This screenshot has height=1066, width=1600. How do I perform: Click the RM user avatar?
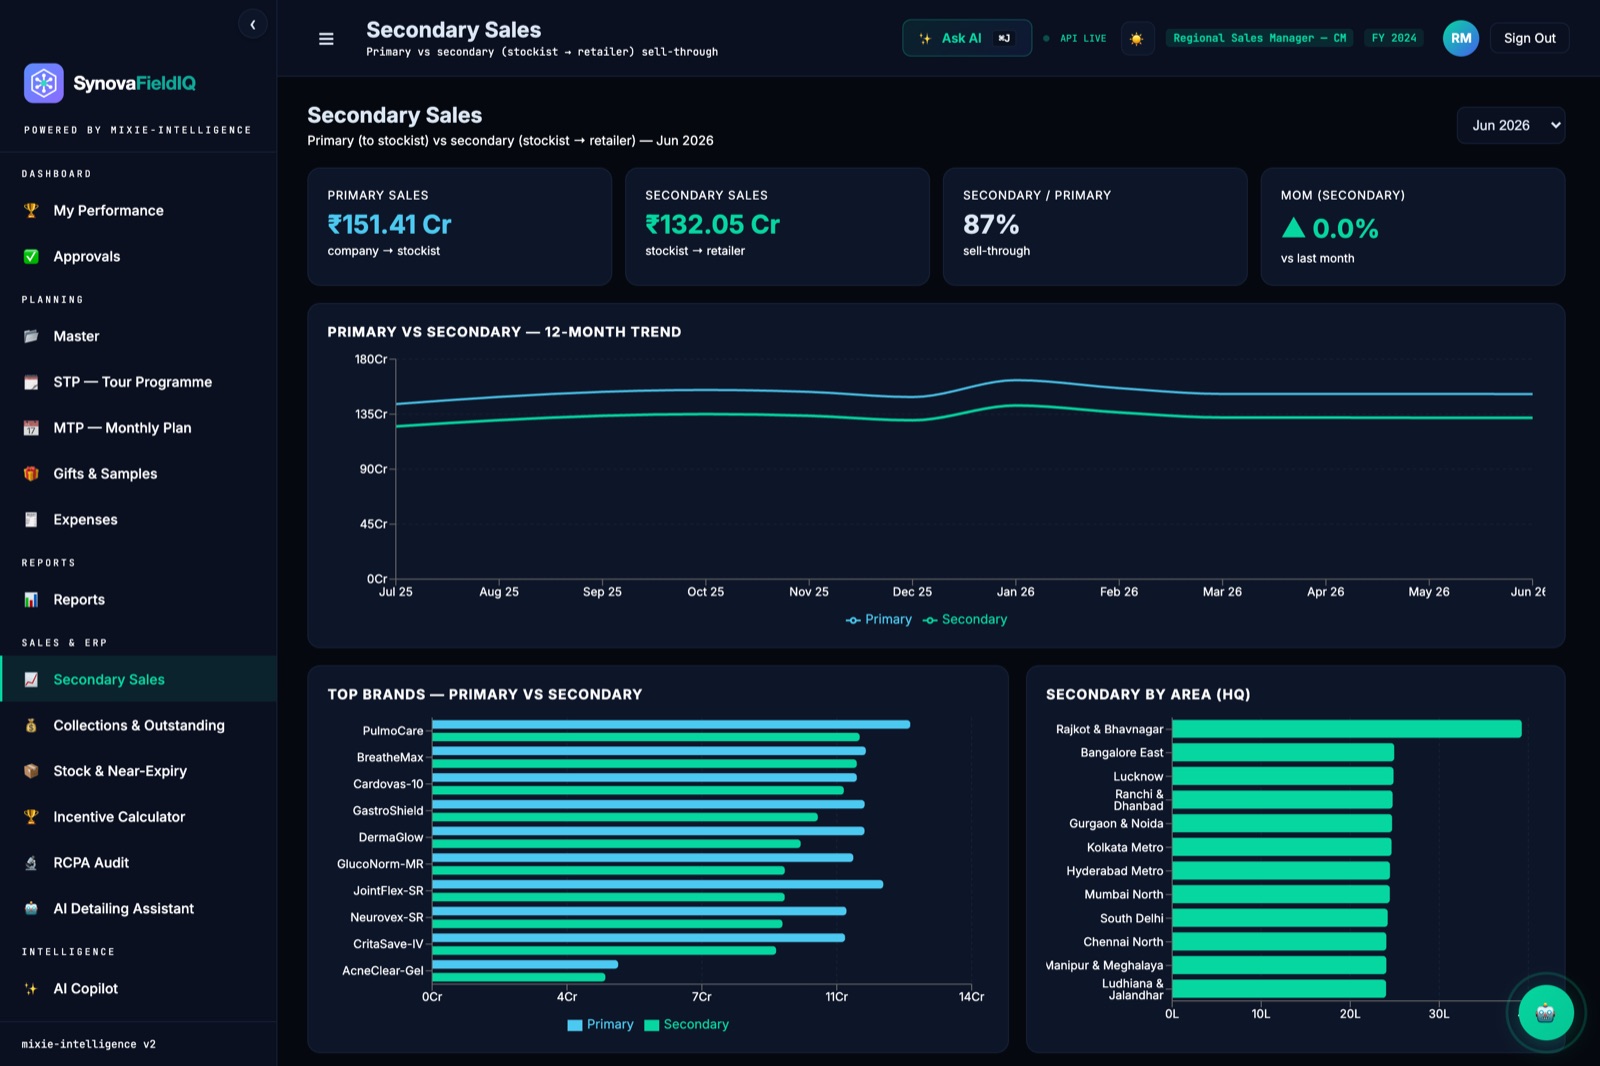pyautogui.click(x=1461, y=38)
